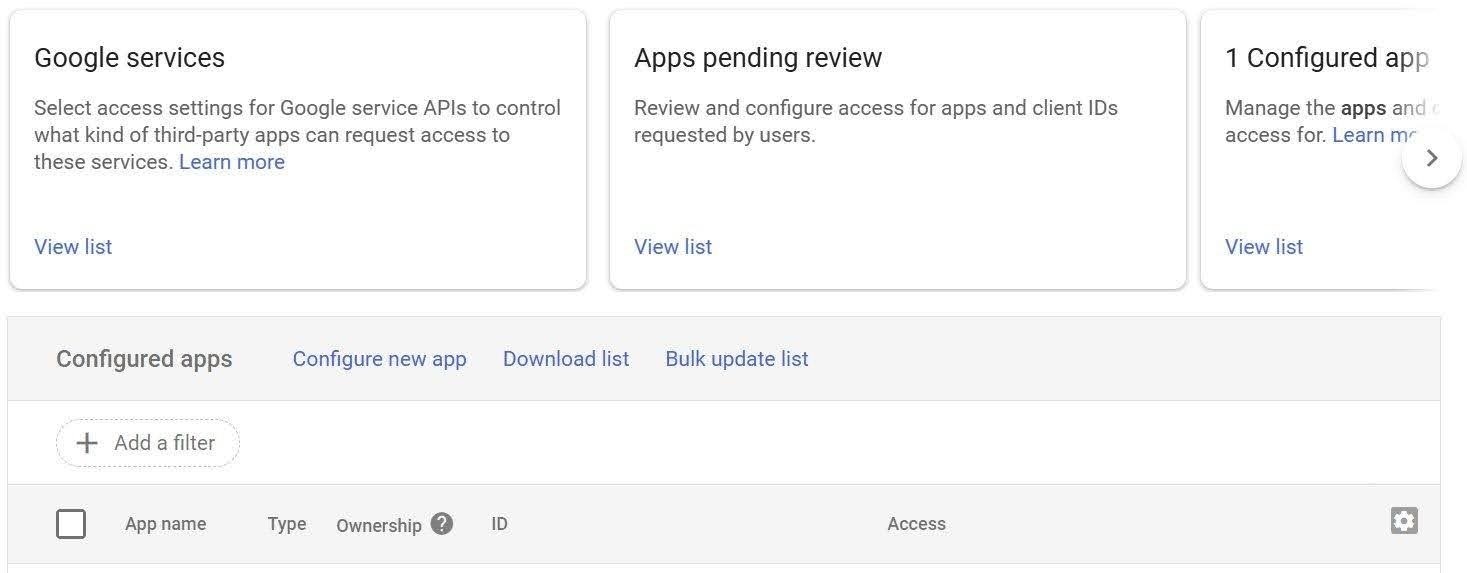Screen dimensions: 1467x573
Task: Click Bulk update list
Action: click(737, 359)
